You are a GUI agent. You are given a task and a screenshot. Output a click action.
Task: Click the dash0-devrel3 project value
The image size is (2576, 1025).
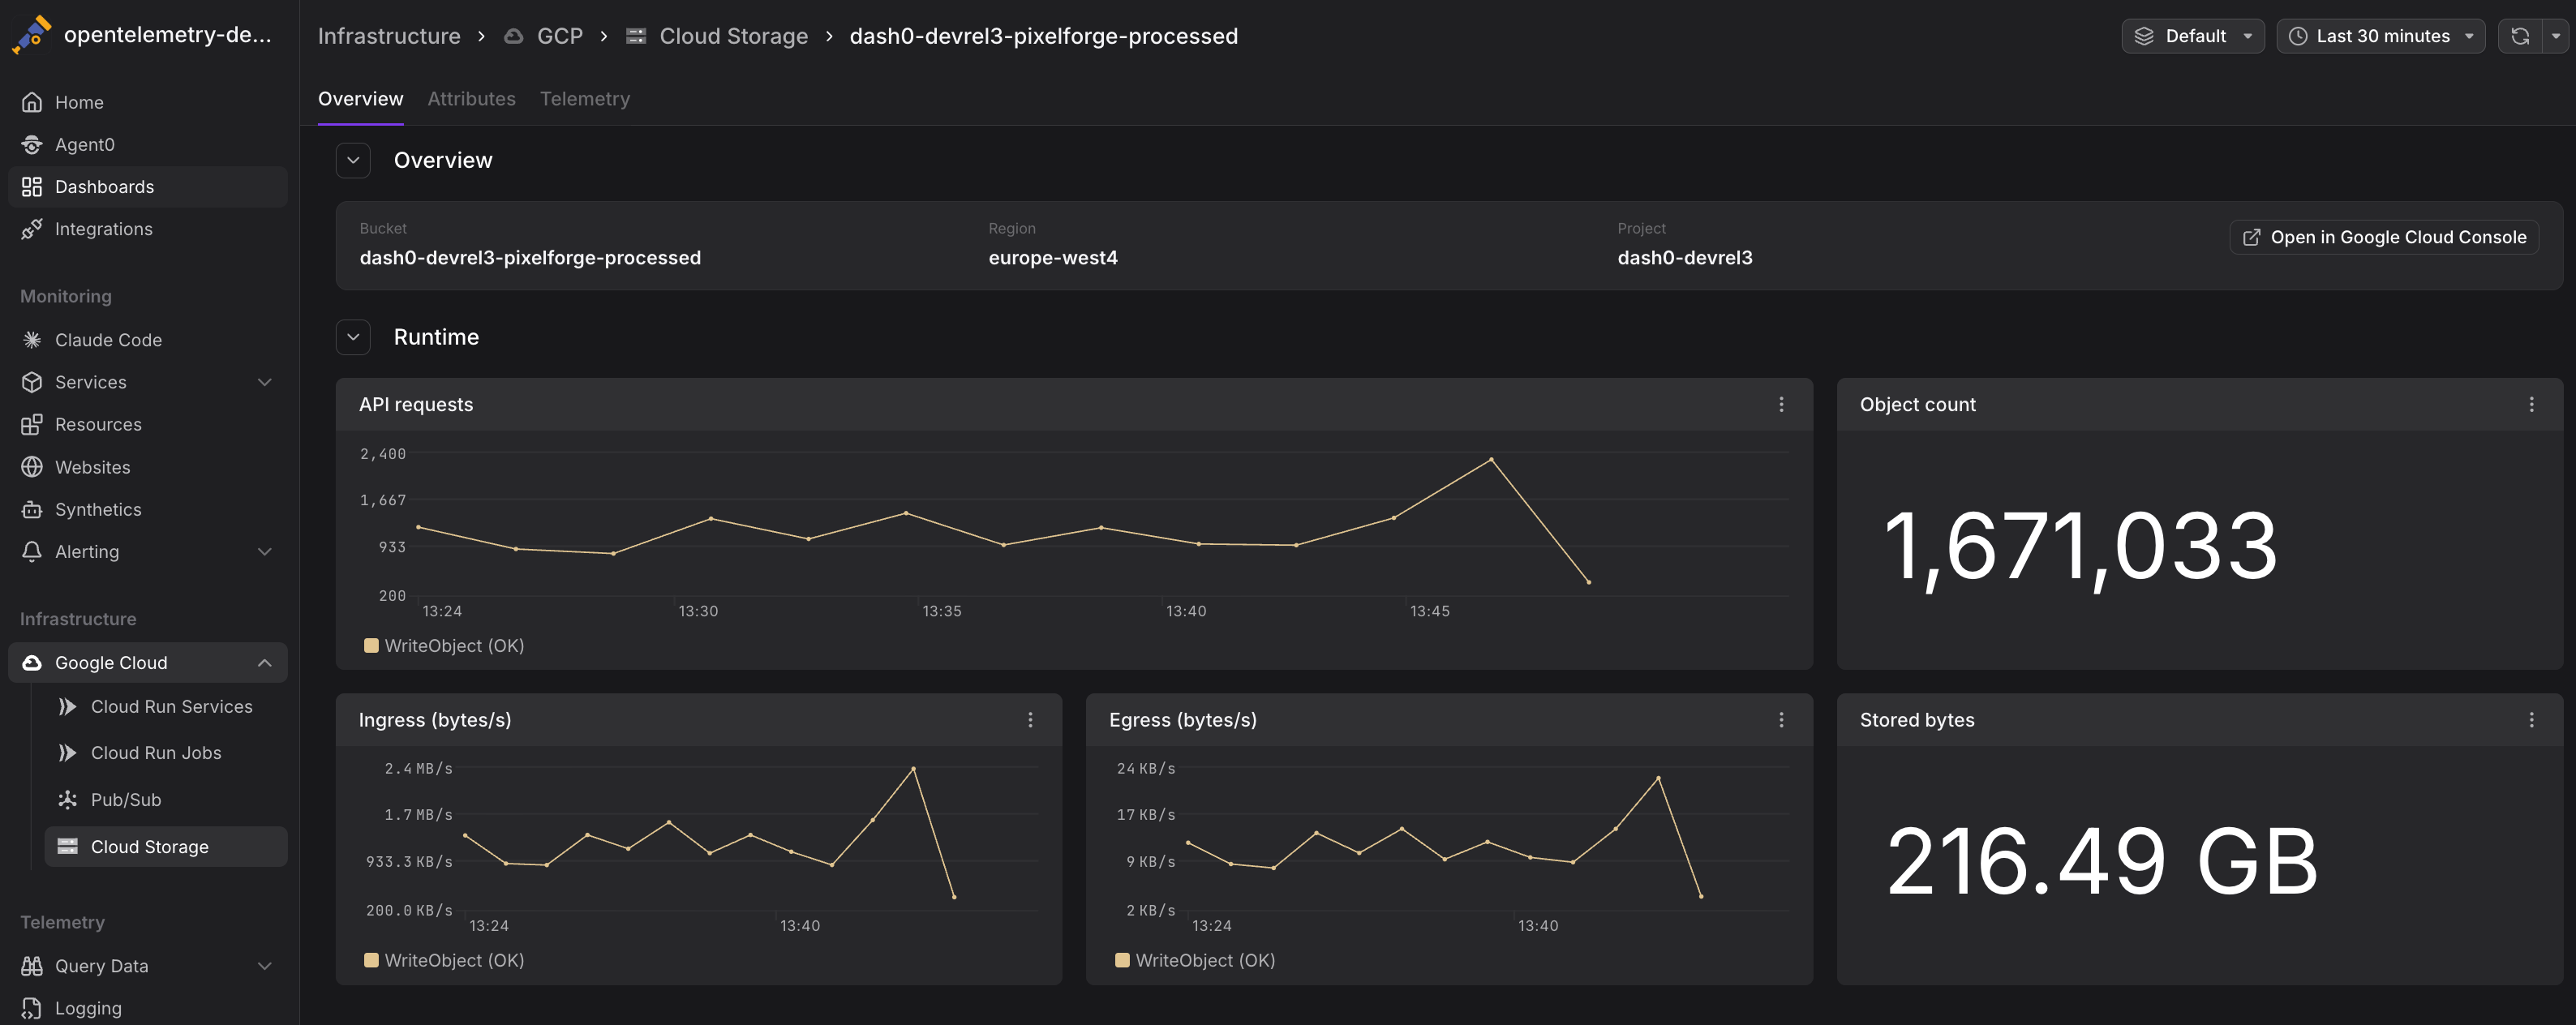[x=1685, y=258]
